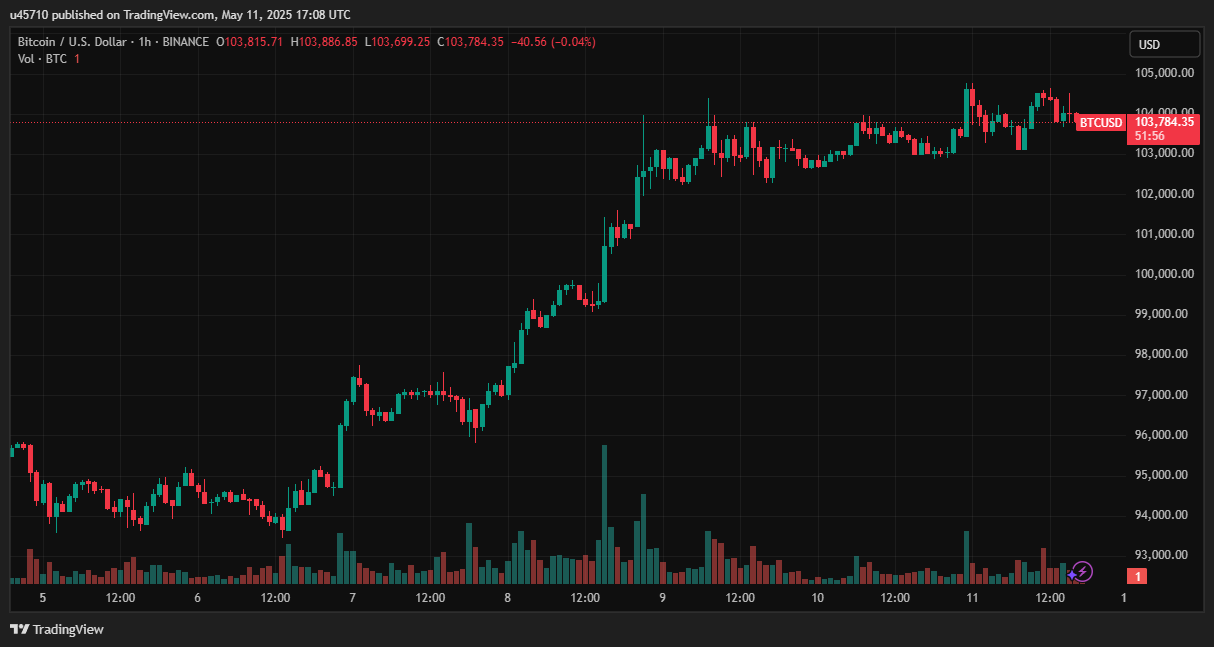Click the -40.56 (-0.04%) change value
Screen dimensions: 1214x647
[552, 42]
